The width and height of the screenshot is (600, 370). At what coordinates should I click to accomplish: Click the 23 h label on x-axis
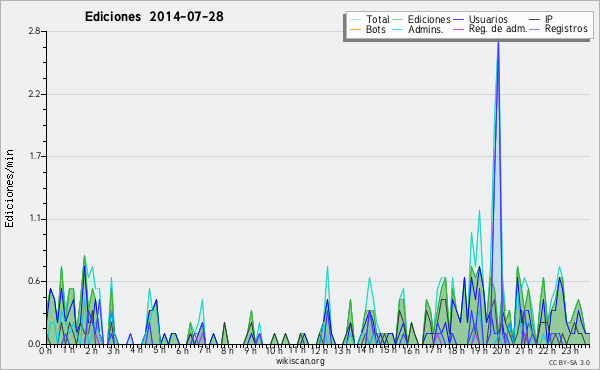coord(570,351)
